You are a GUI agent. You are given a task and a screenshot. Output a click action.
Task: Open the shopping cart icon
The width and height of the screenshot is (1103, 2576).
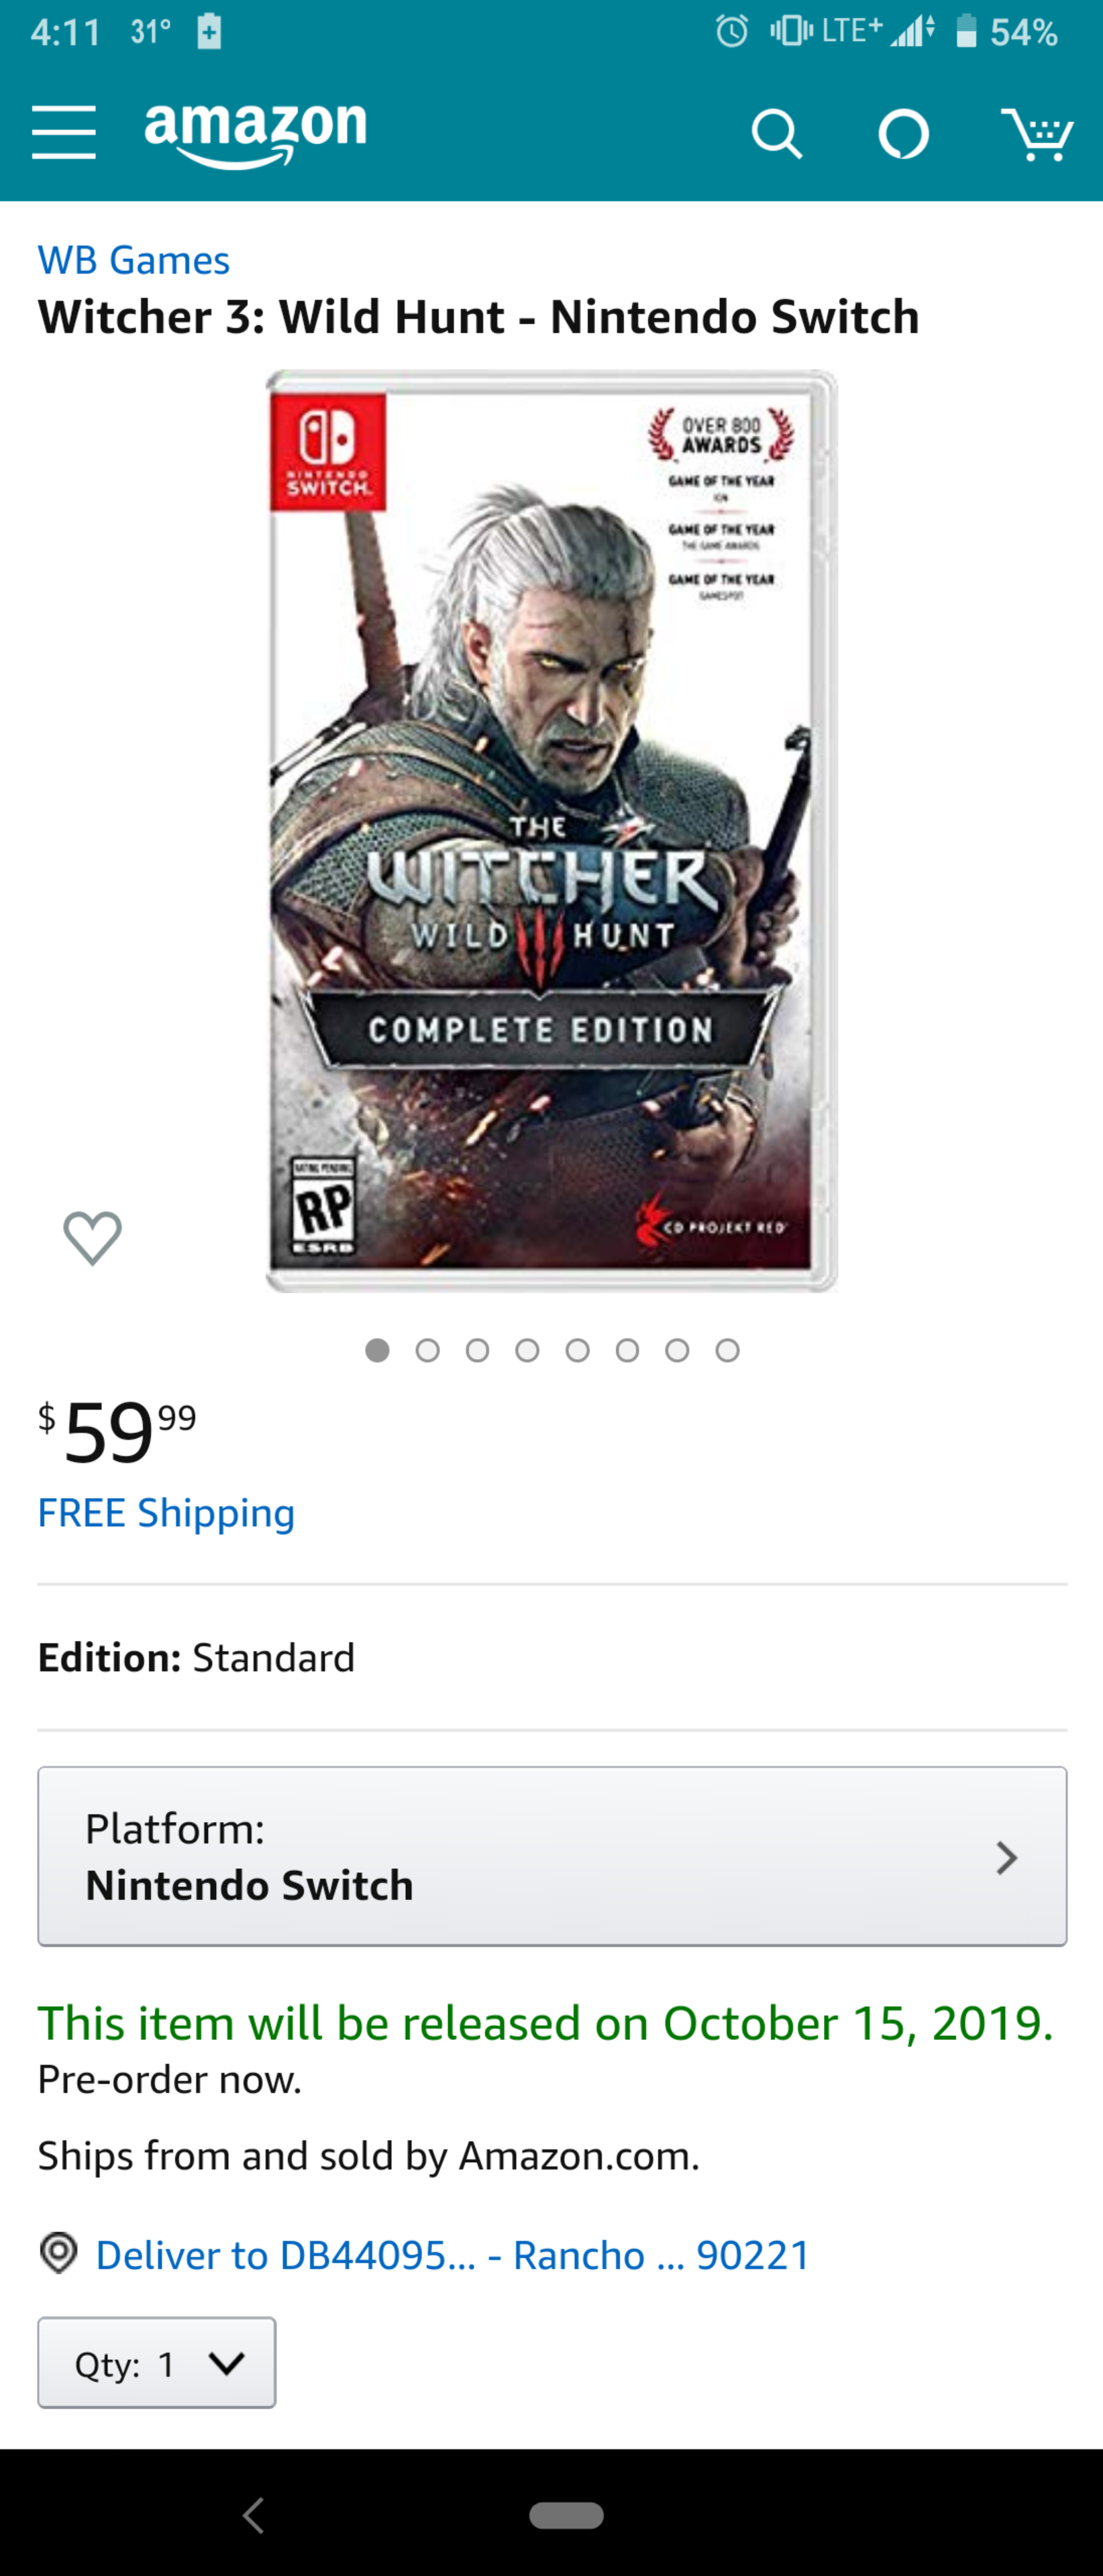(x=1037, y=134)
